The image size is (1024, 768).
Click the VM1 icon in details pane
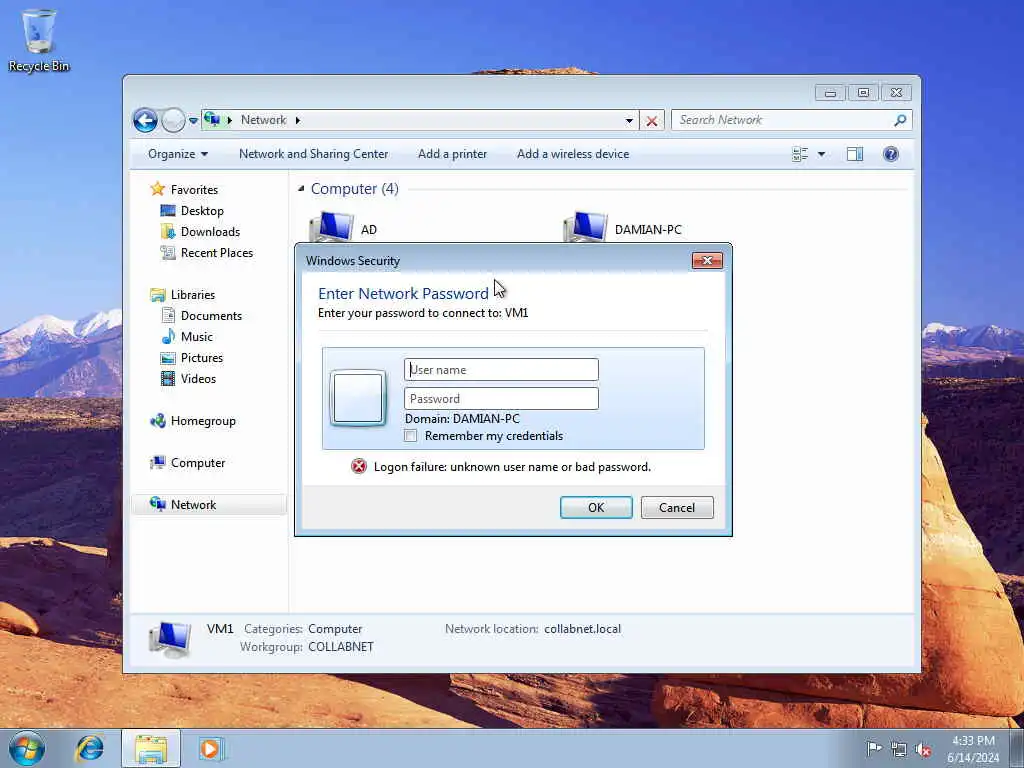pos(170,639)
